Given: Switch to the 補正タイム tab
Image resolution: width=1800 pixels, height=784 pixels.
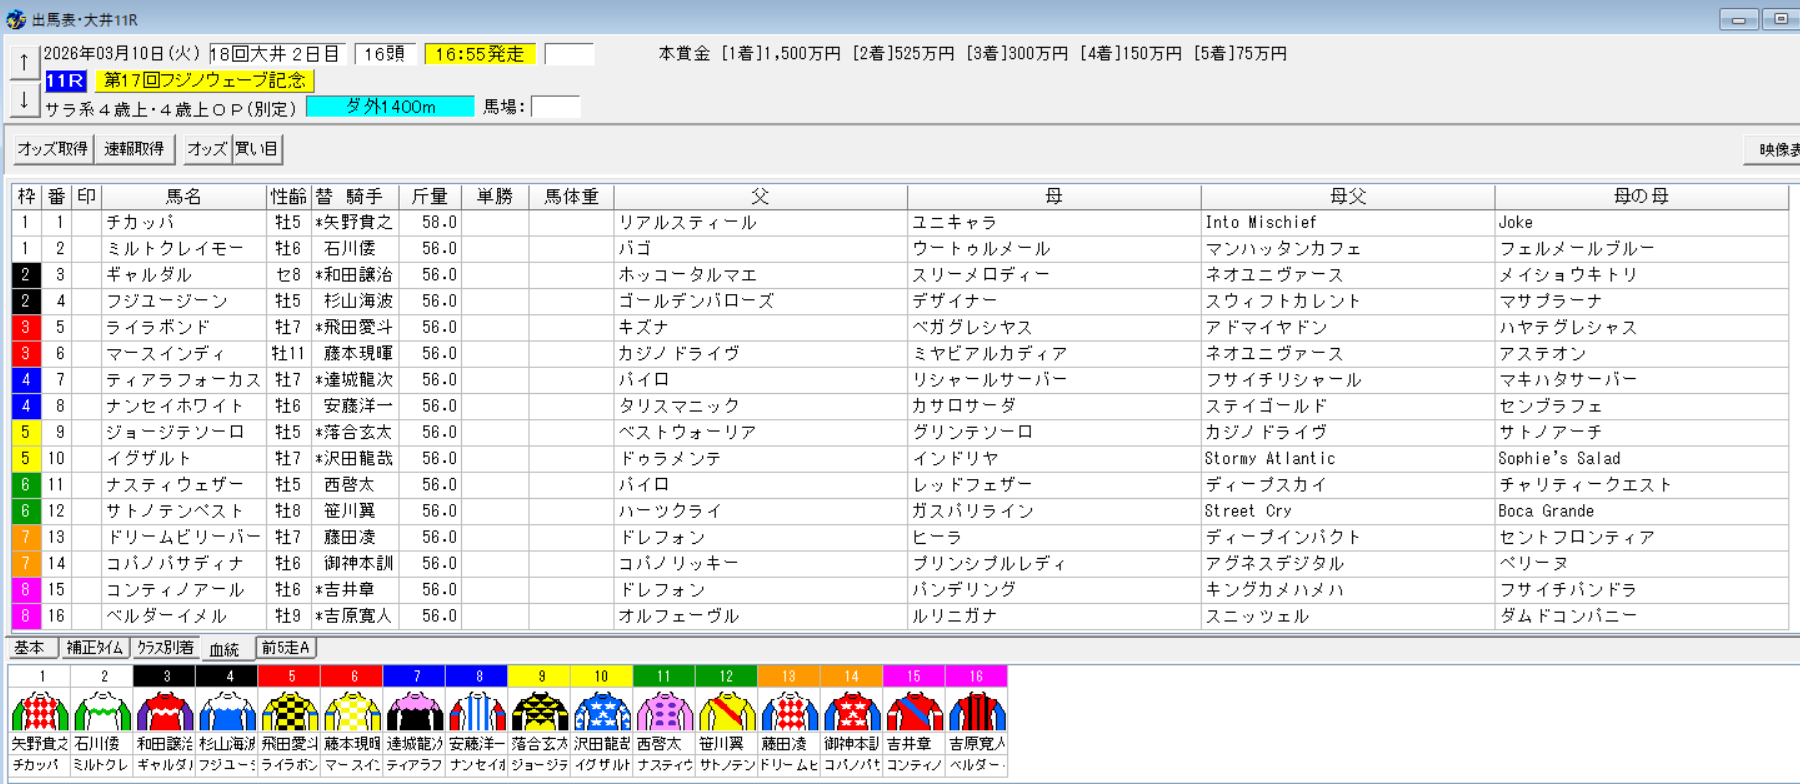Looking at the screenshot, I should point(94,648).
